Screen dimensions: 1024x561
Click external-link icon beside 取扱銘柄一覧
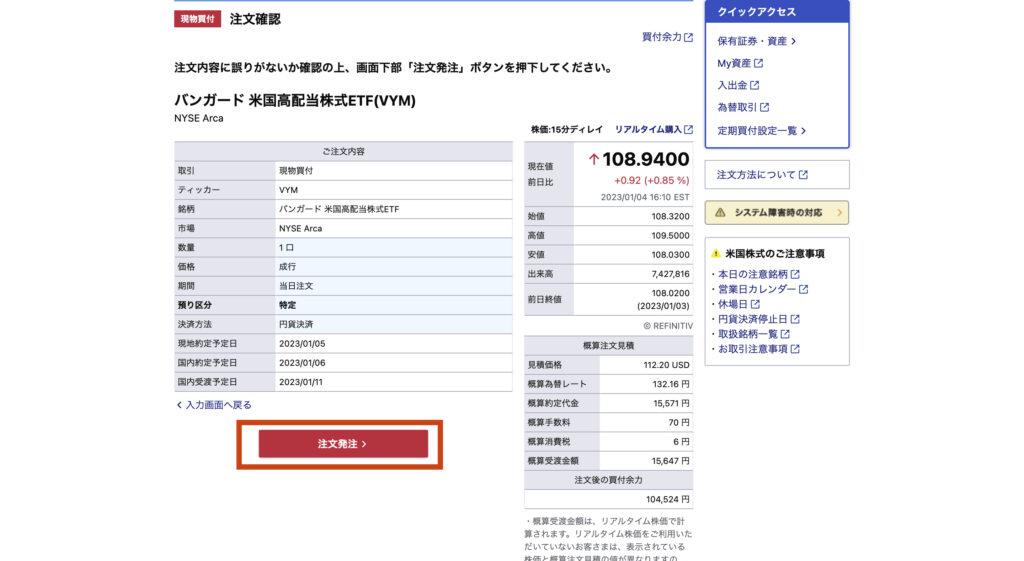[785, 334]
